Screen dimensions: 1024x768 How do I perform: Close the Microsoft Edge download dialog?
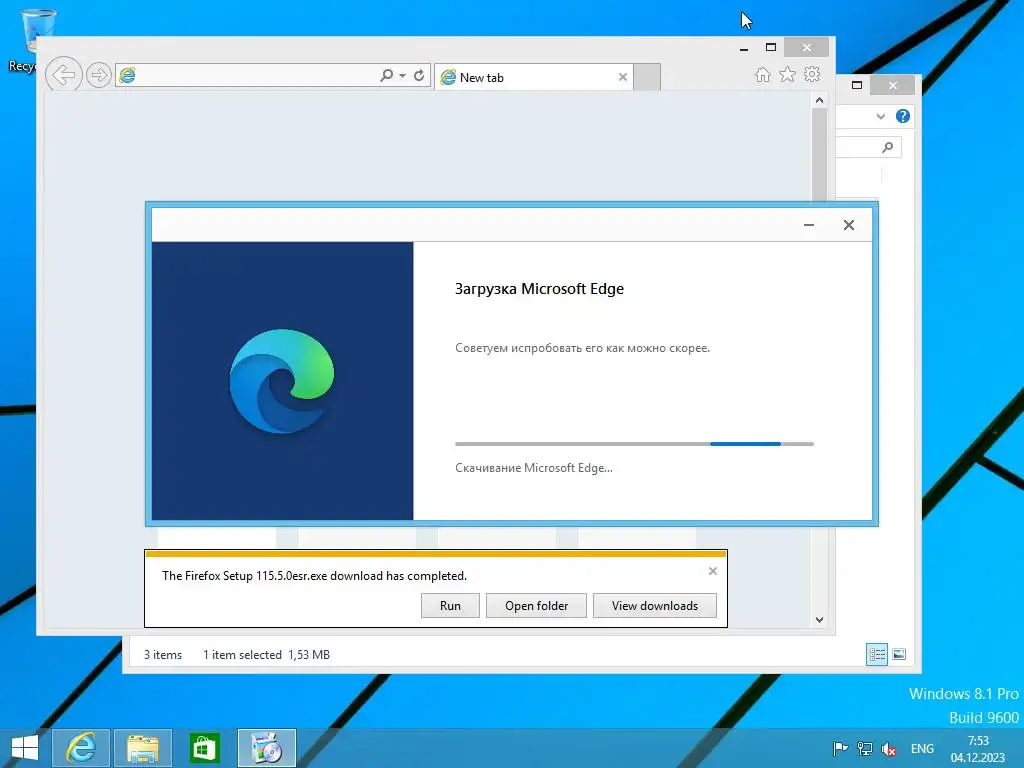pyautogui.click(x=849, y=225)
